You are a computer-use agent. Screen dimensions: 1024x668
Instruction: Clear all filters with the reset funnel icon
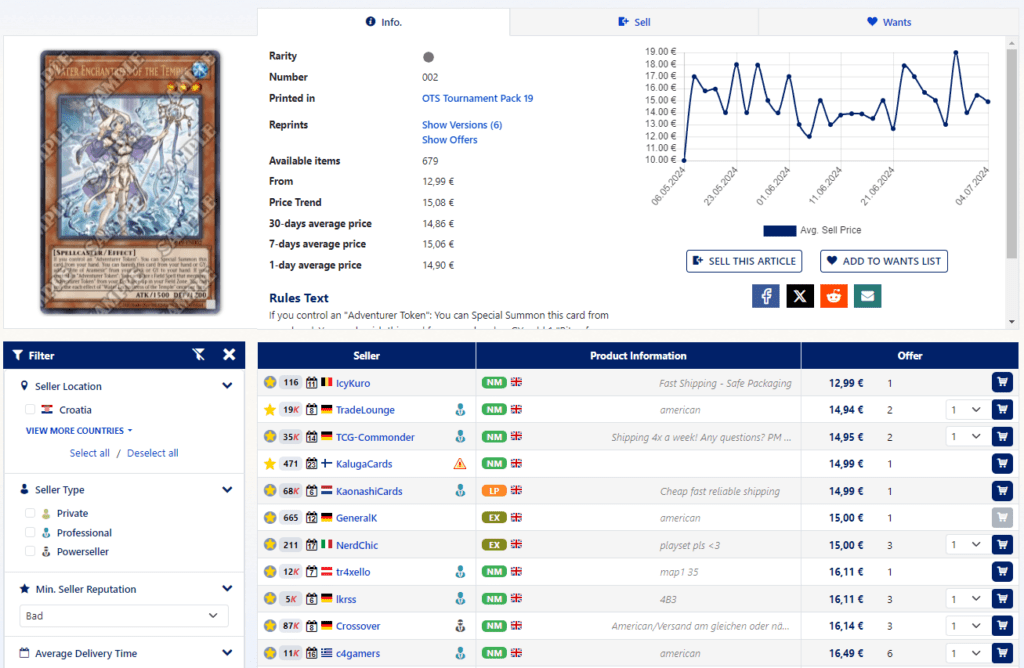coord(199,355)
